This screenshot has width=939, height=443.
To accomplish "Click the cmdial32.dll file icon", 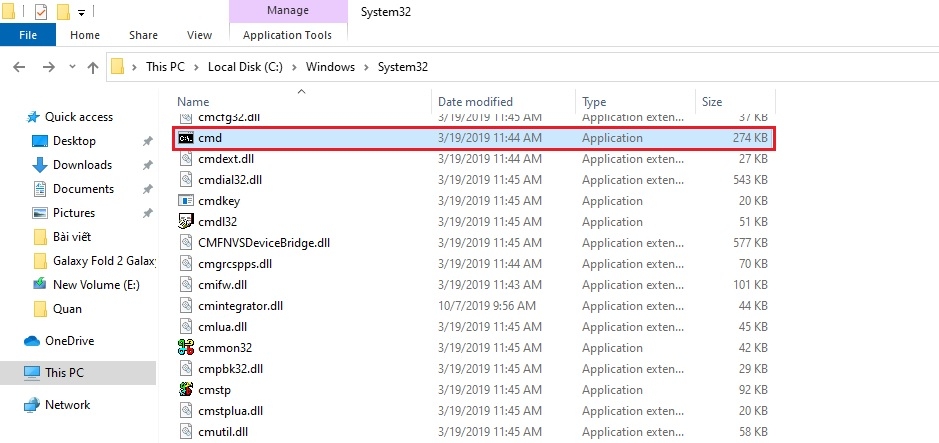I will (x=186, y=180).
